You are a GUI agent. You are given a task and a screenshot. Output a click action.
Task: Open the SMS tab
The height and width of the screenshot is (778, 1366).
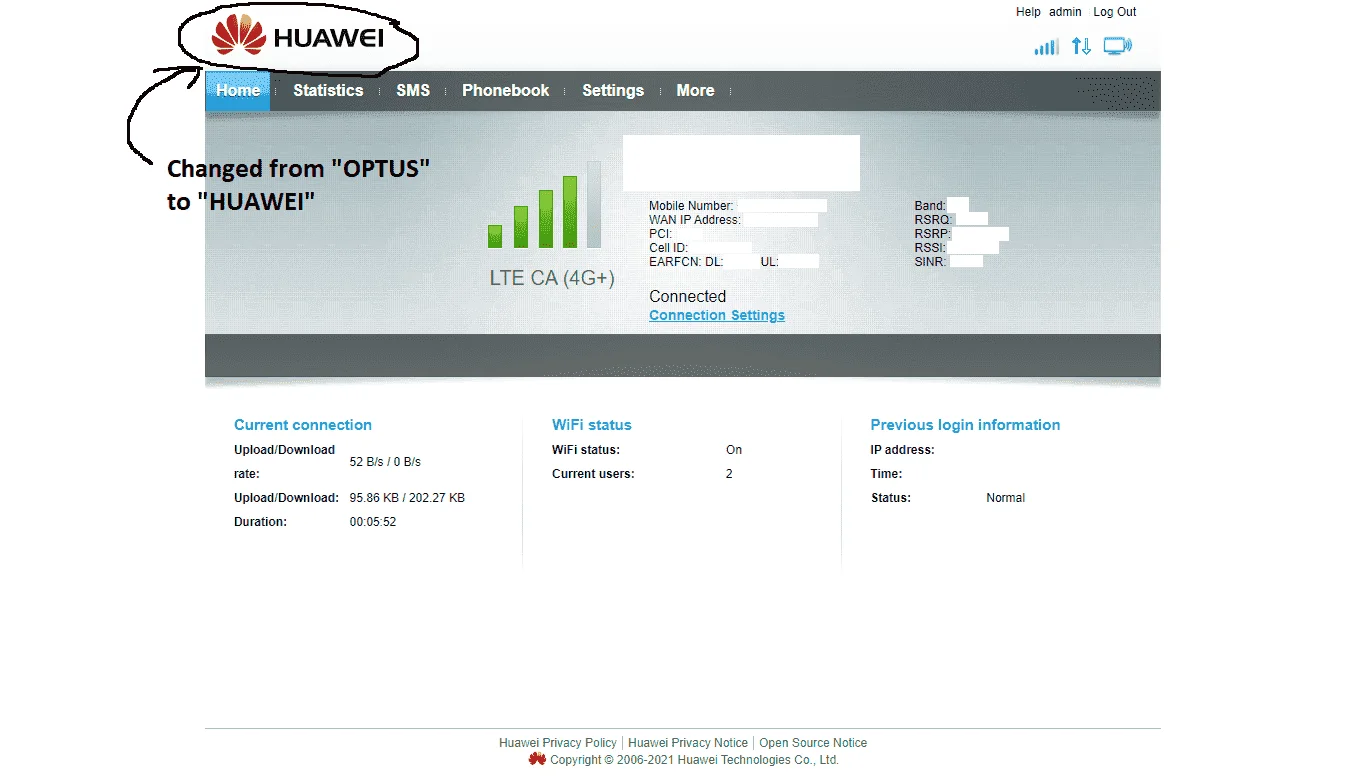tap(413, 90)
